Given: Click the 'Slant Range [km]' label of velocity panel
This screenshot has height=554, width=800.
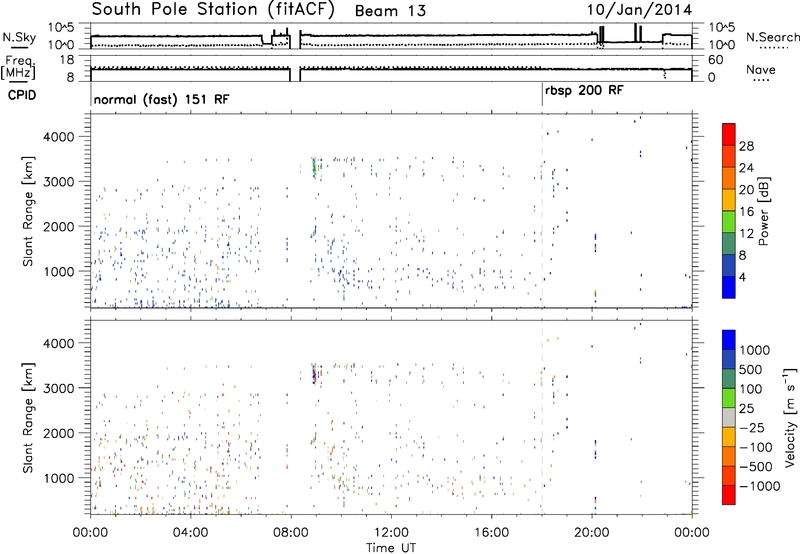Looking at the screenshot, I should pos(28,418).
